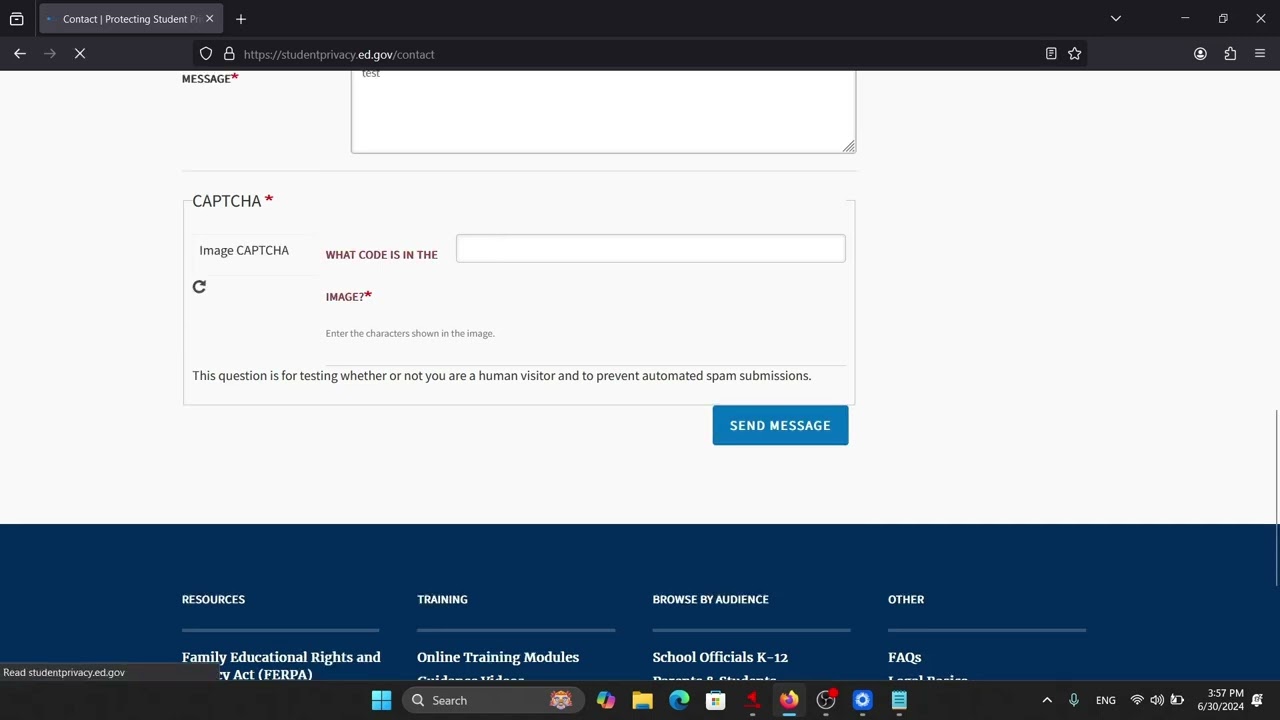Screen dimensions: 1280x720
Task: Show hidden system tray icons
Action: click(1047, 700)
